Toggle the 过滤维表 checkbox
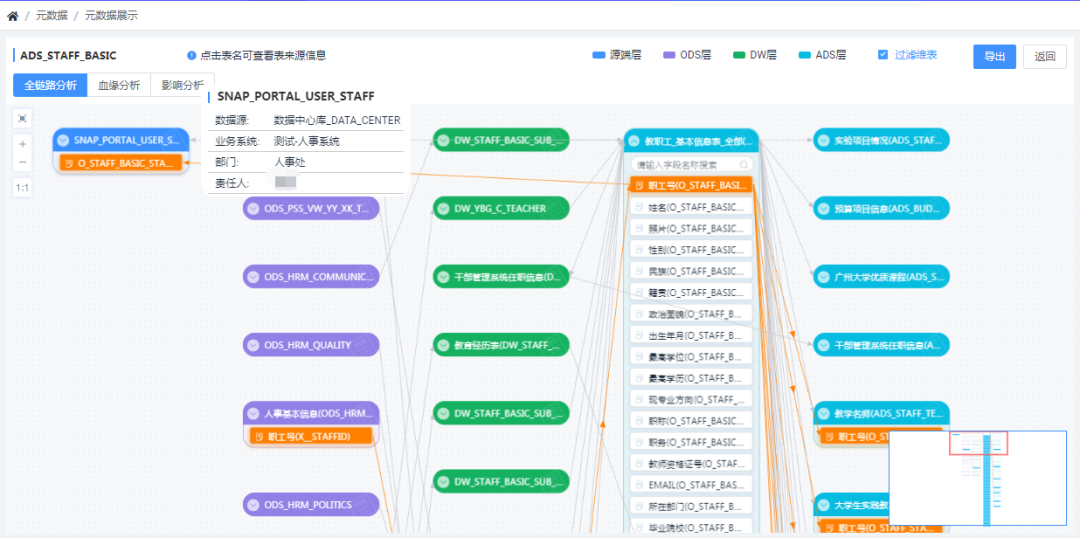This screenshot has height=538, width=1080. pos(883,55)
